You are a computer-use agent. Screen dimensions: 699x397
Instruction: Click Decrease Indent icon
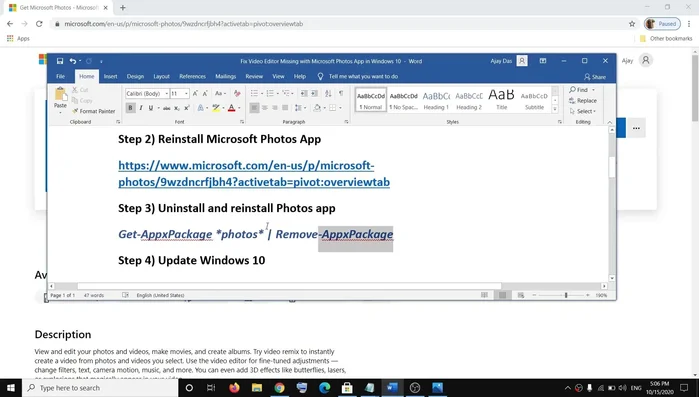(304, 93)
